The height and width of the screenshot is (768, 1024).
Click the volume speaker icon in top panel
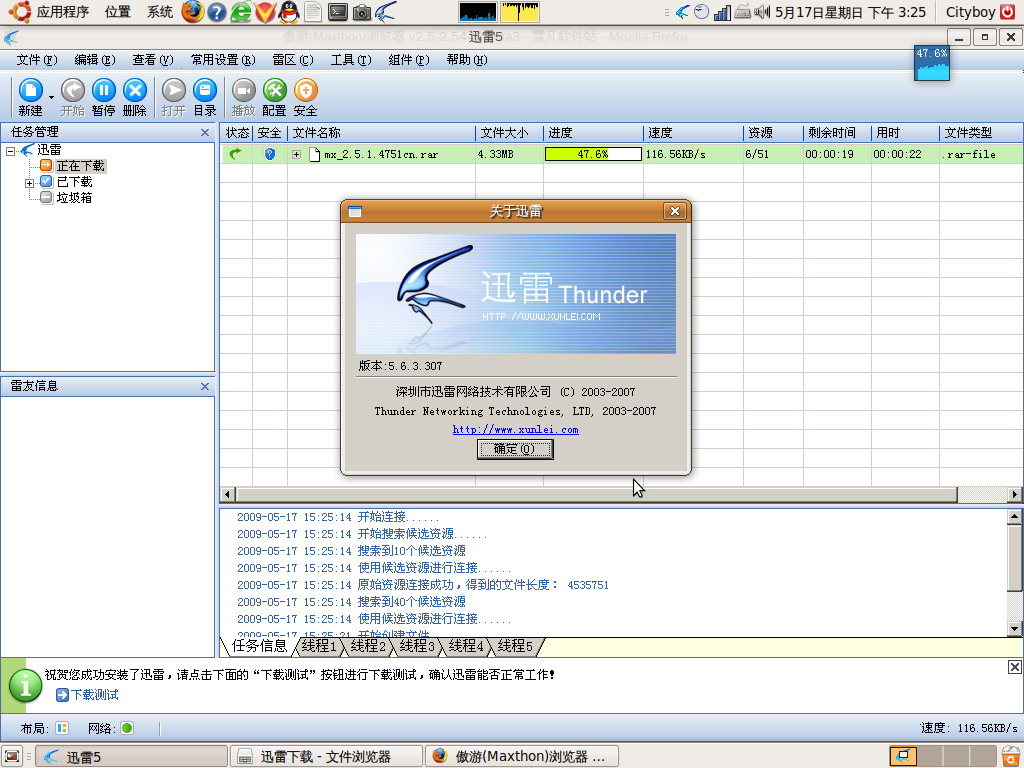pos(761,12)
